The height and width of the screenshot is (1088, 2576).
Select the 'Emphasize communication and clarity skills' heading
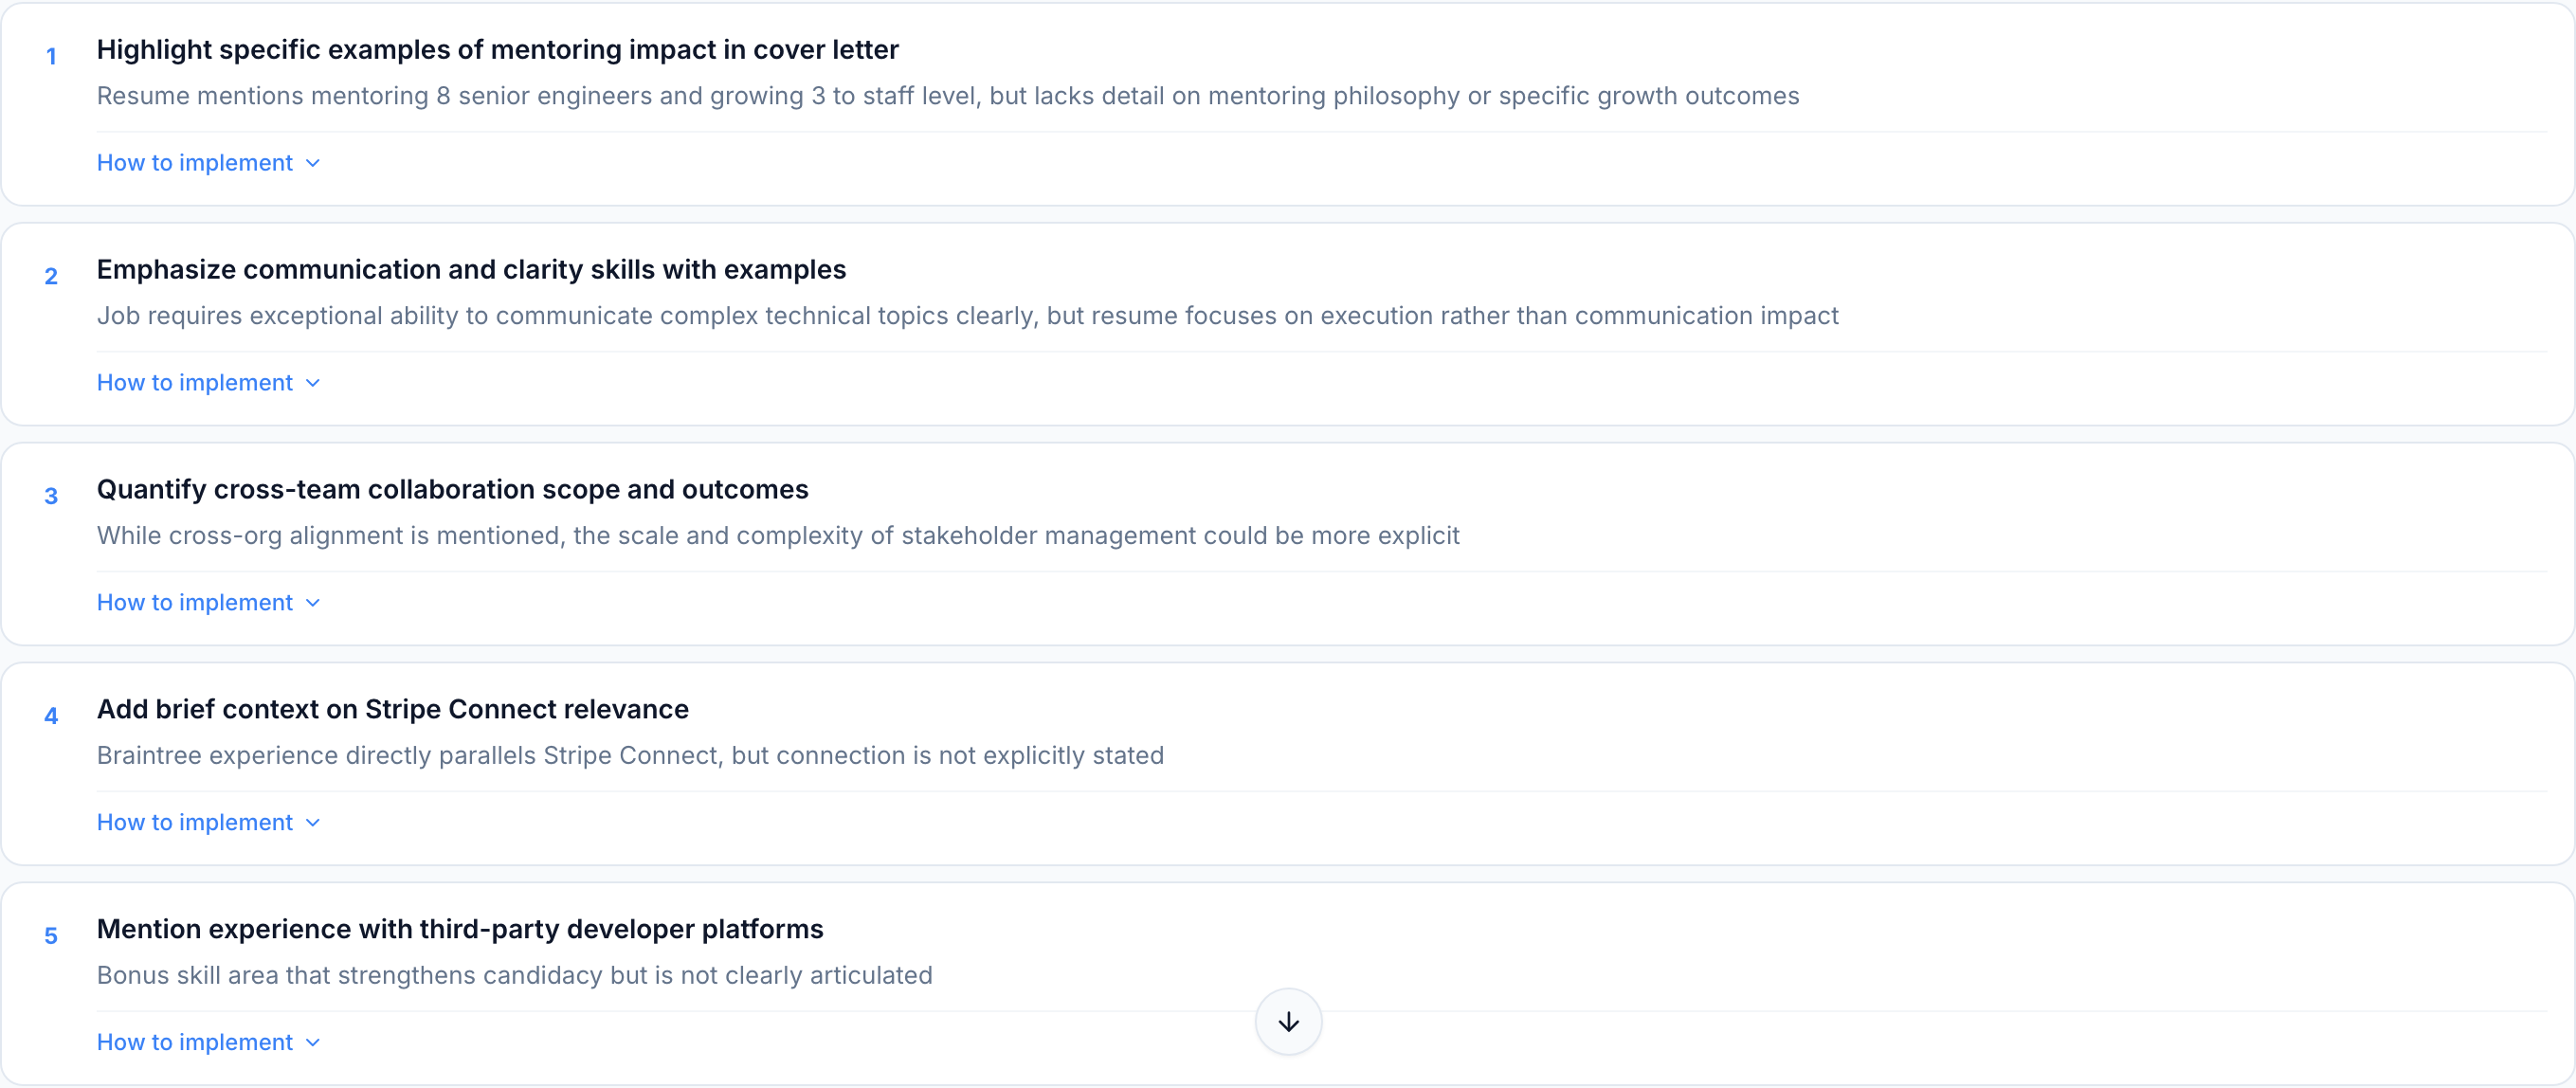click(471, 270)
